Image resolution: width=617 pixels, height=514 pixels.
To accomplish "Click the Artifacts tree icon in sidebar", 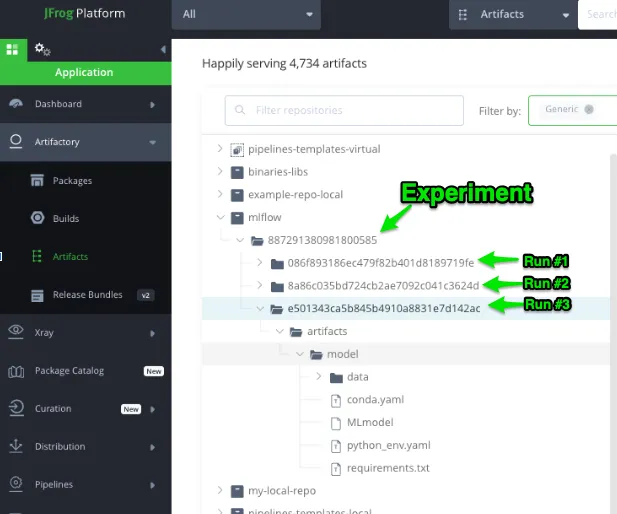I will pos(37,256).
